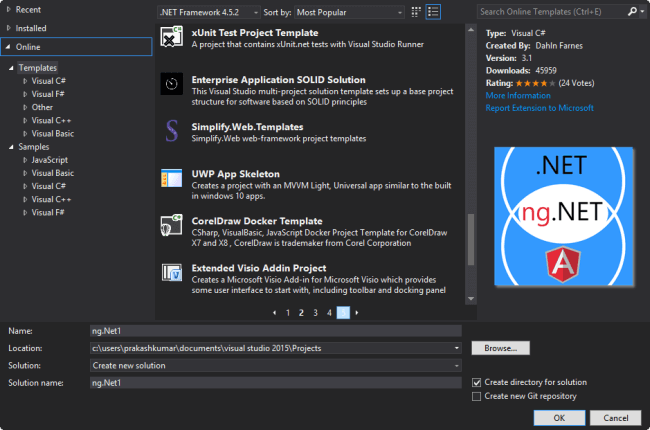Viewport: 650px width, 430px height.
Task: Go to previous results page arrow
Action: (274, 313)
